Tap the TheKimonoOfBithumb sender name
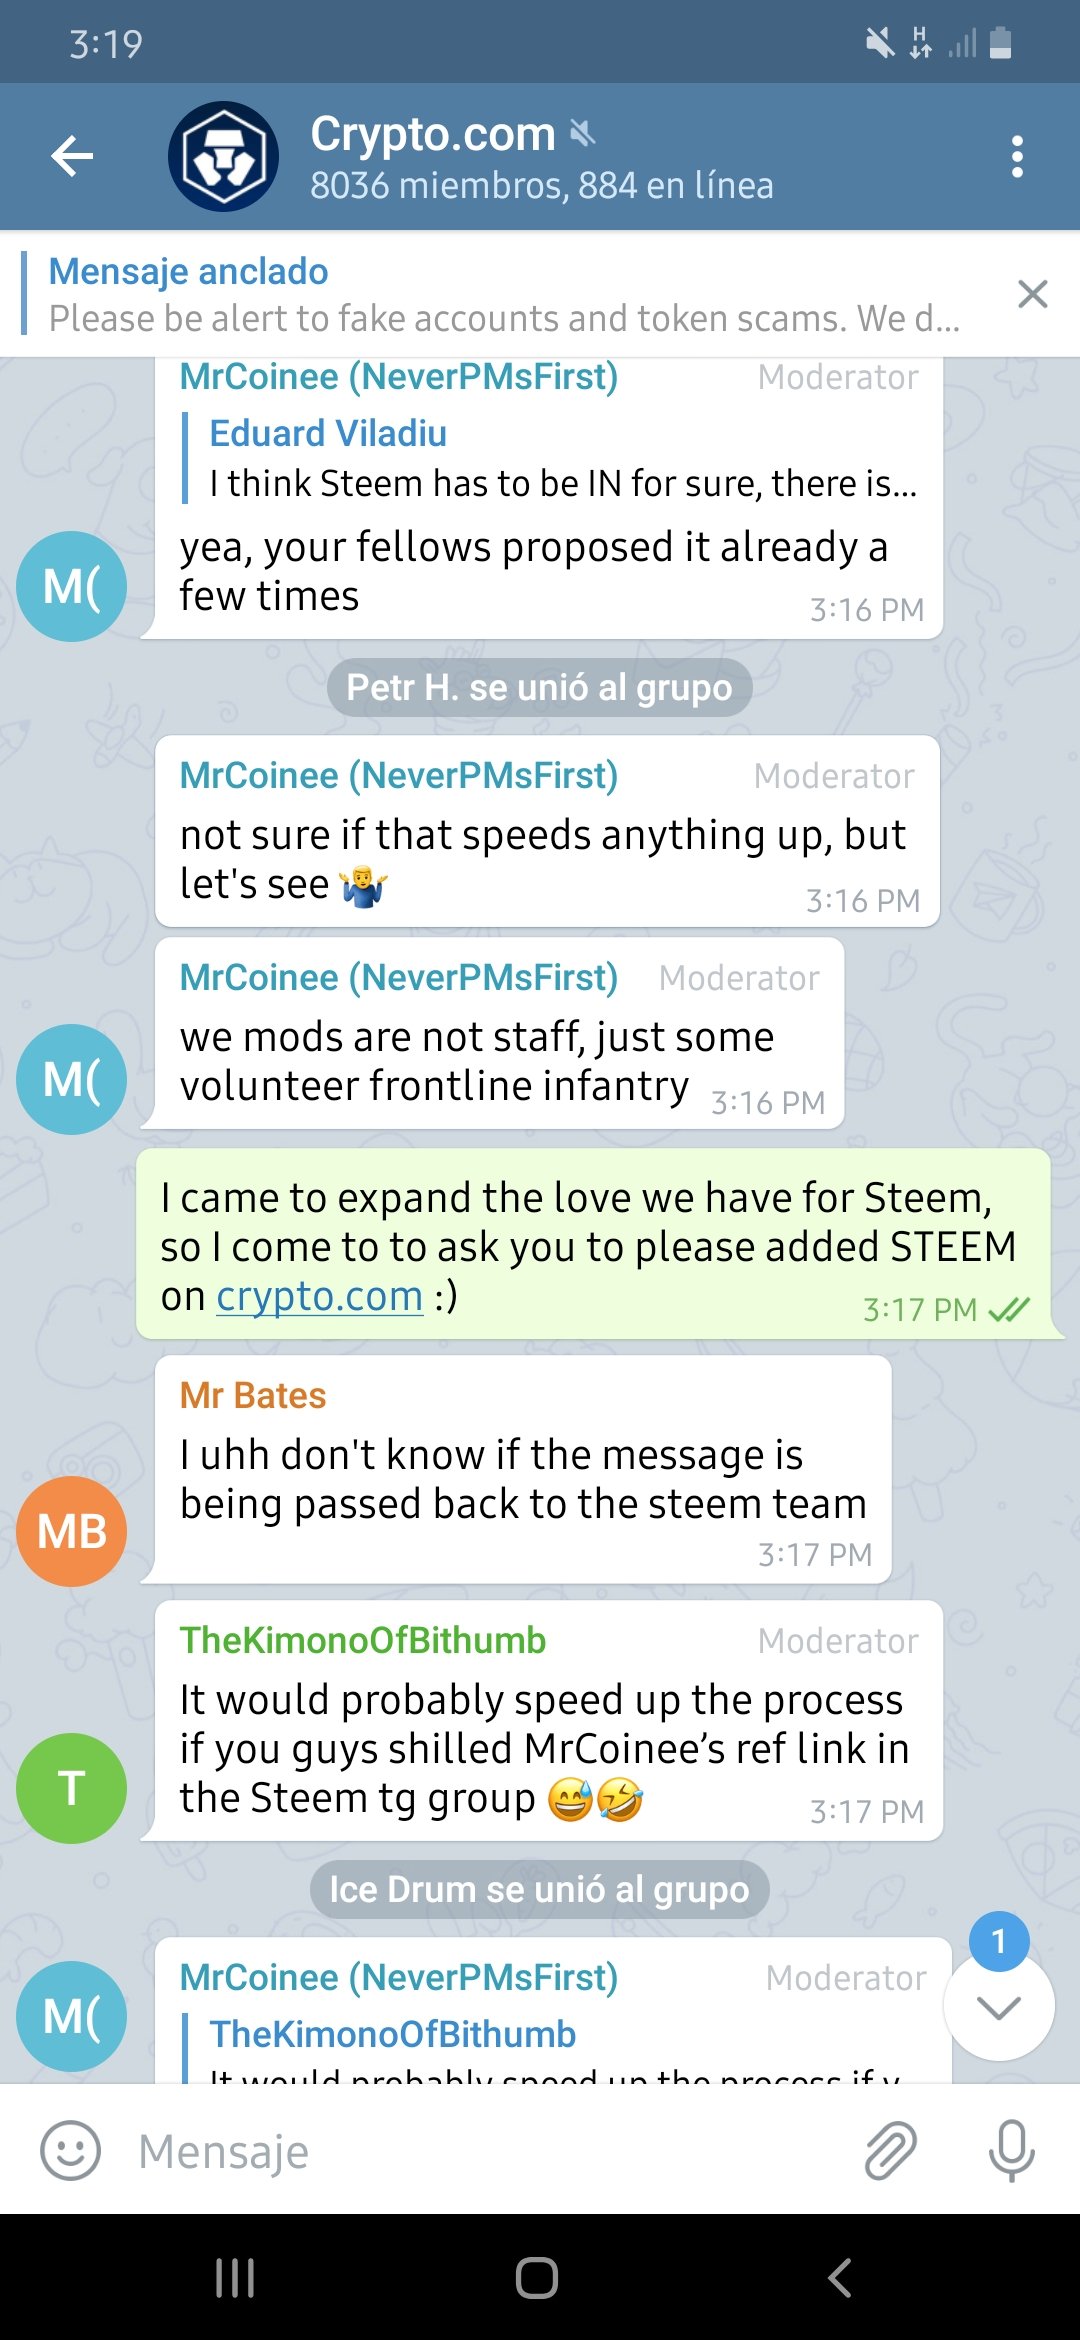This screenshot has width=1080, height=2340. click(x=363, y=1640)
